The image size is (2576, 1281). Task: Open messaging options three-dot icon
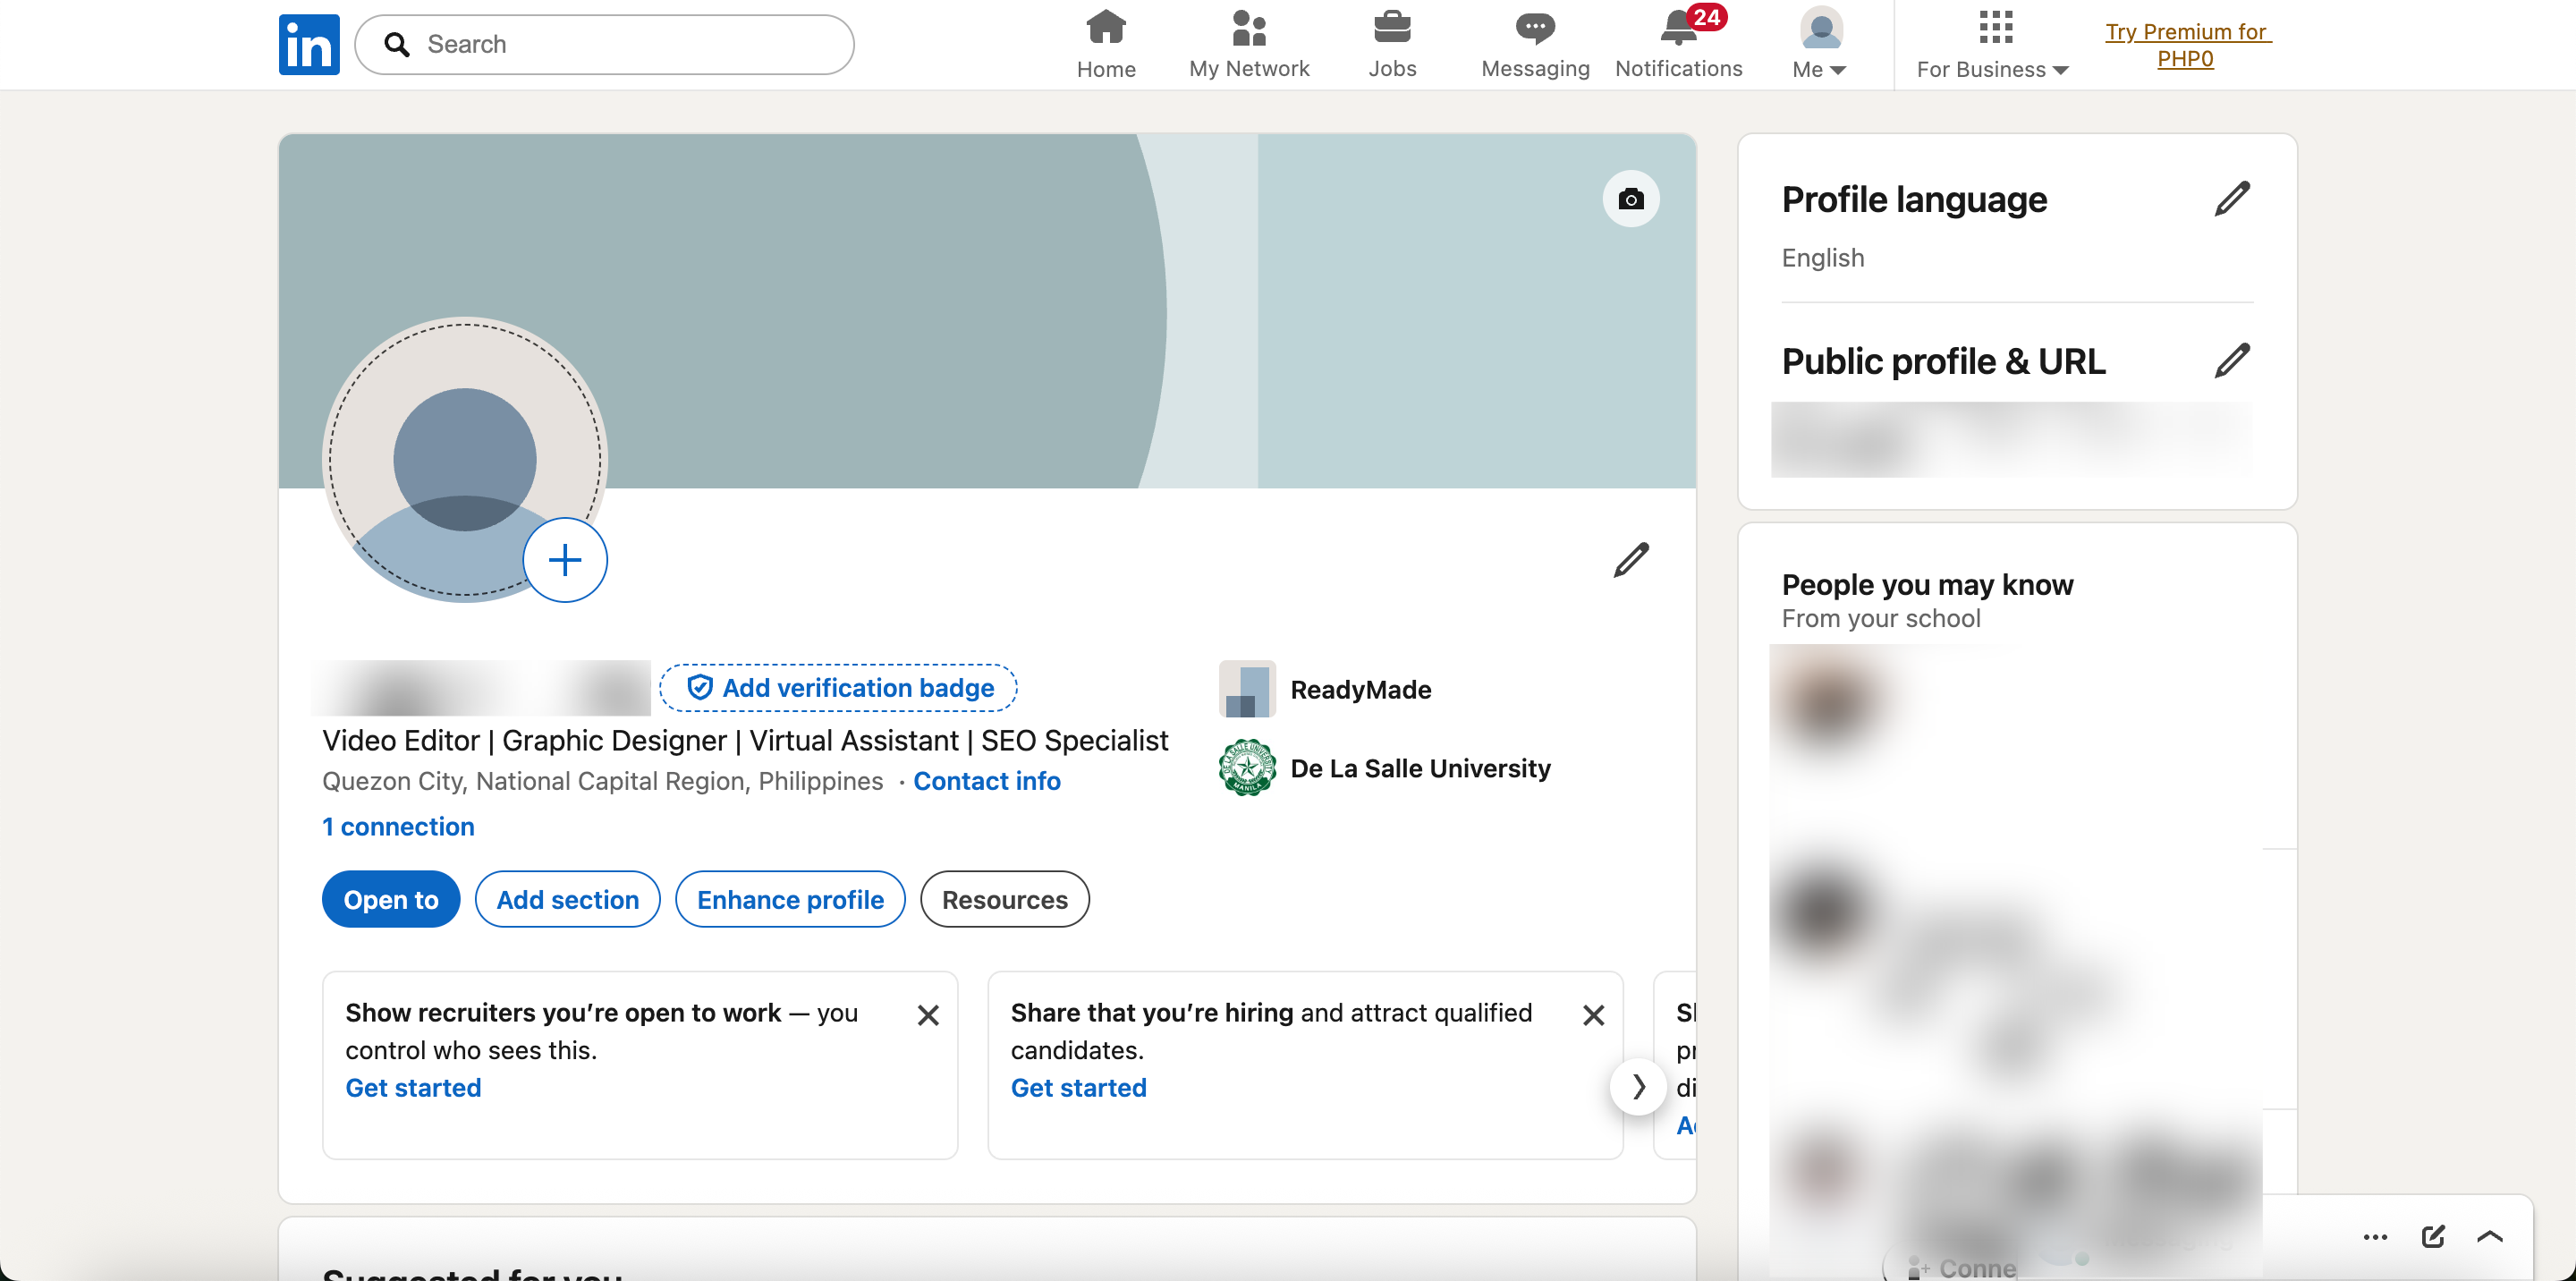pos(2375,1237)
